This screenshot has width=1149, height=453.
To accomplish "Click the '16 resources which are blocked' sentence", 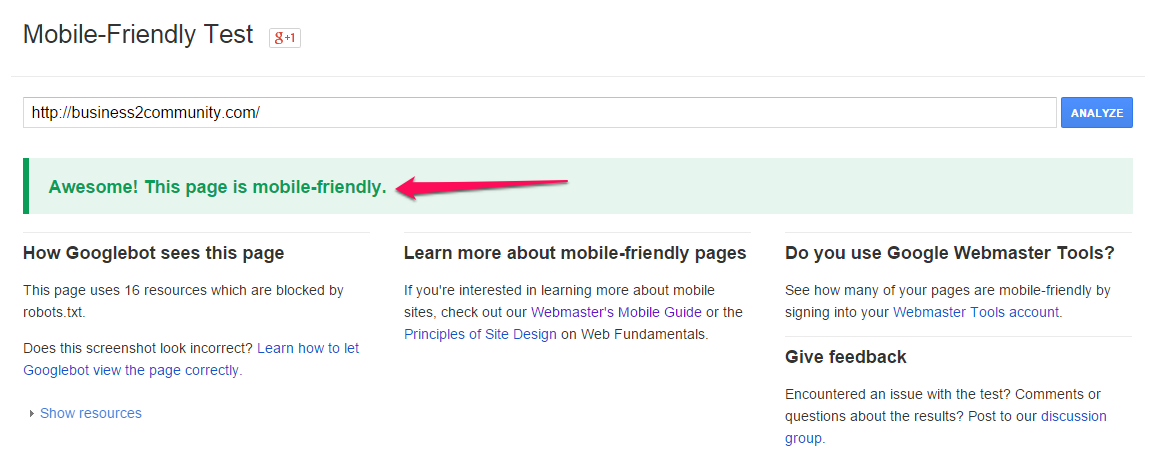I will point(183,301).
